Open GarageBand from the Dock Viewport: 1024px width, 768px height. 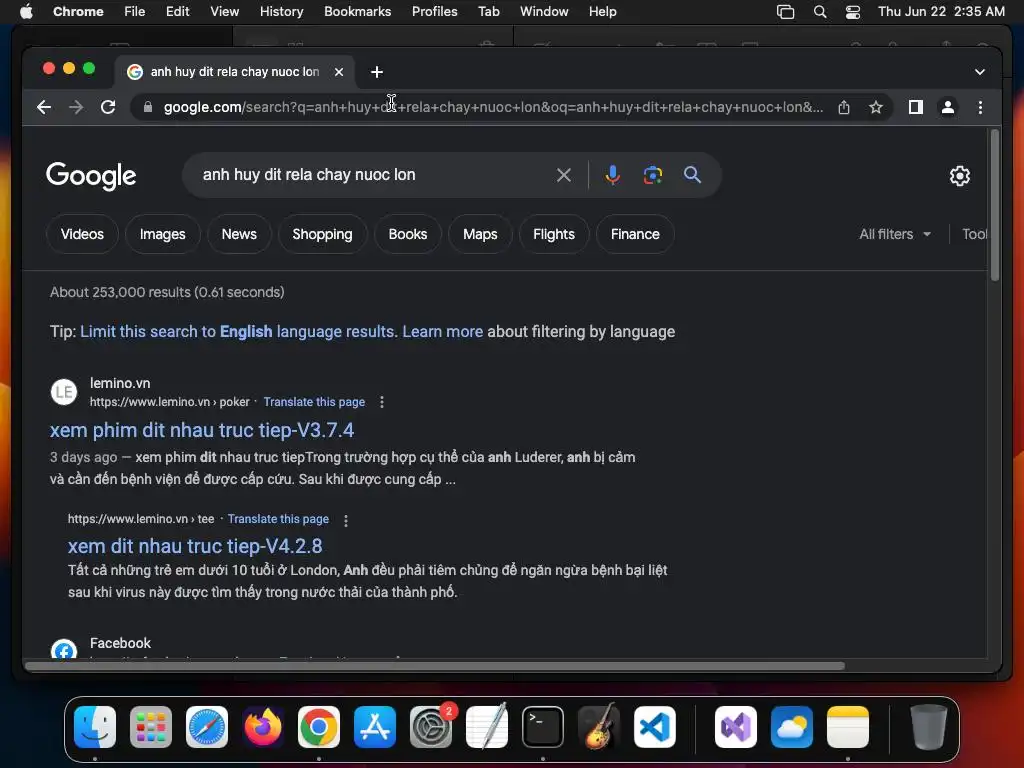[599, 727]
